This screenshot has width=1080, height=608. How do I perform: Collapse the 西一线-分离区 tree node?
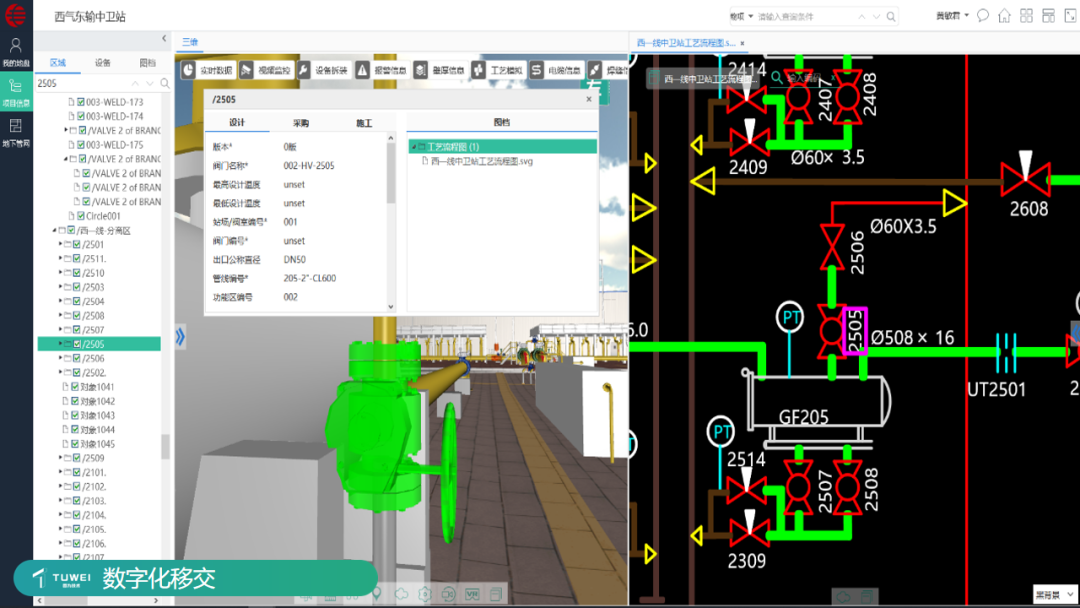click(x=54, y=230)
